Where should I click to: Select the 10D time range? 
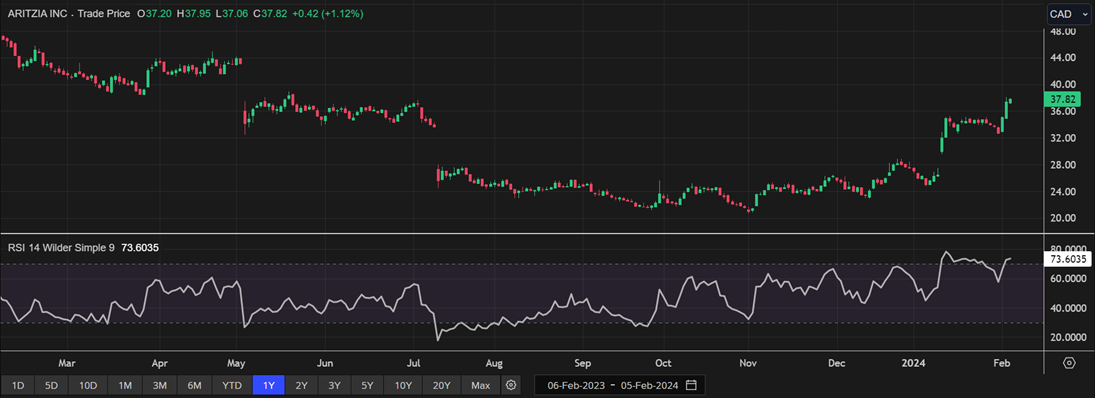pos(89,385)
